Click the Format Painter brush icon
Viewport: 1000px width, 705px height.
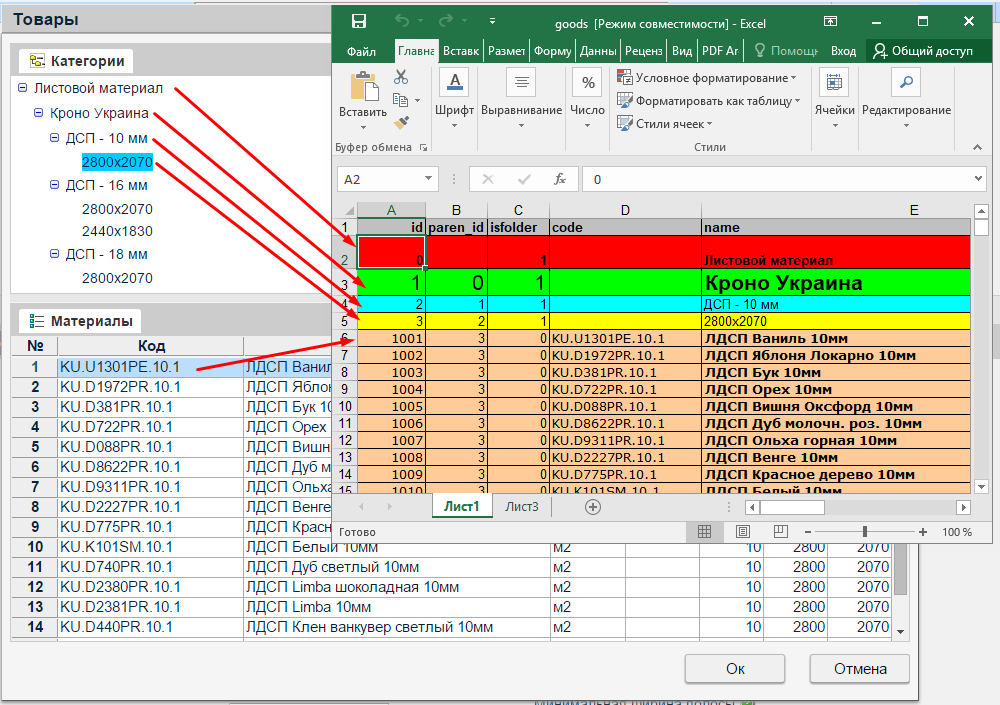[x=401, y=122]
